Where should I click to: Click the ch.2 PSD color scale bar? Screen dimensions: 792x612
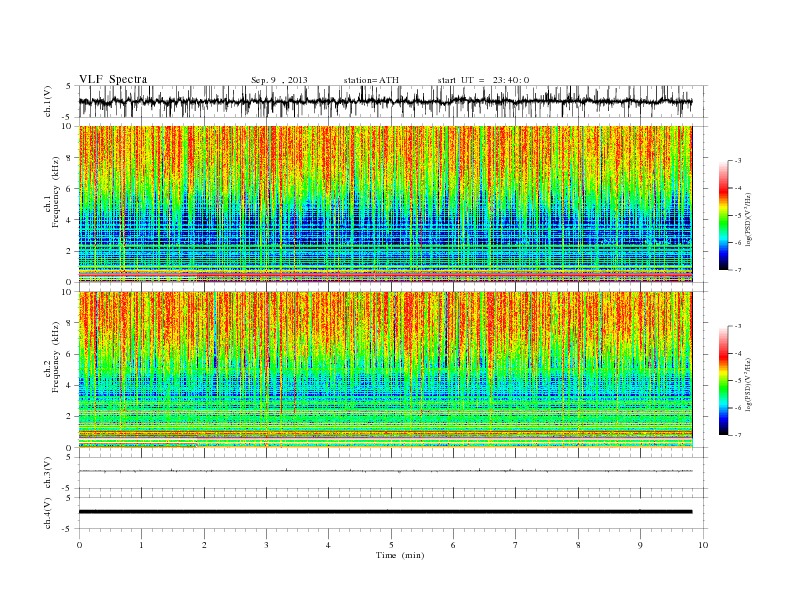pos(723,380)
